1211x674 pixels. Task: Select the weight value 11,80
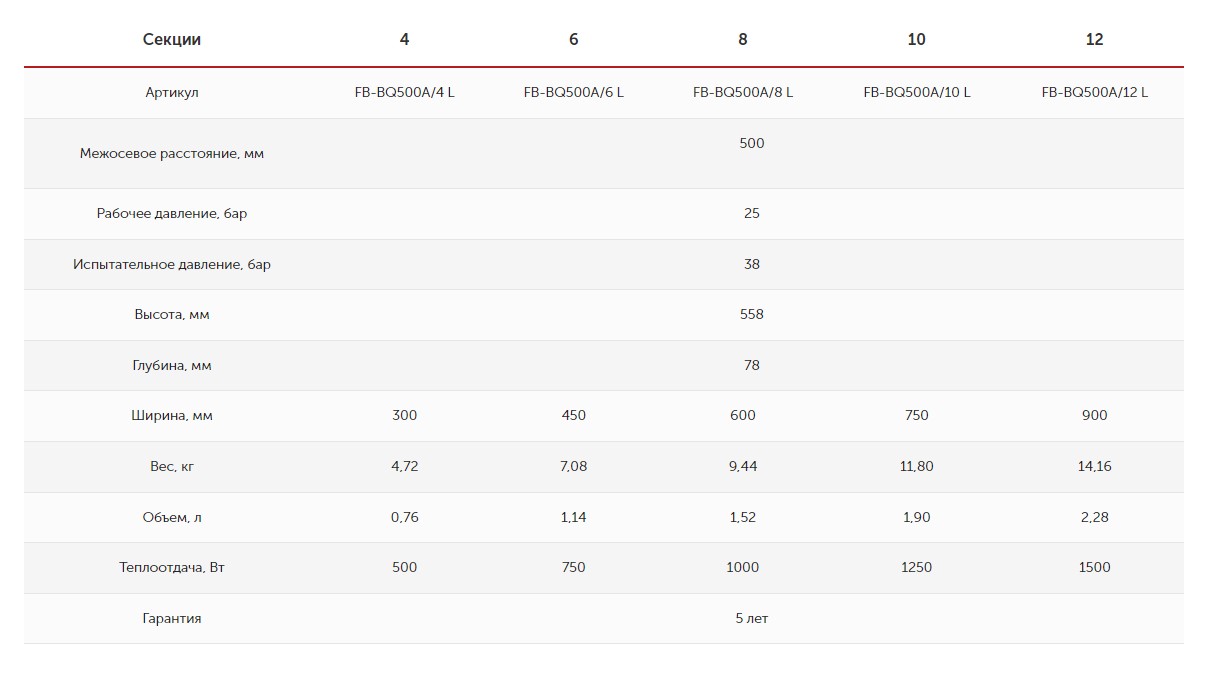point(916,466)
